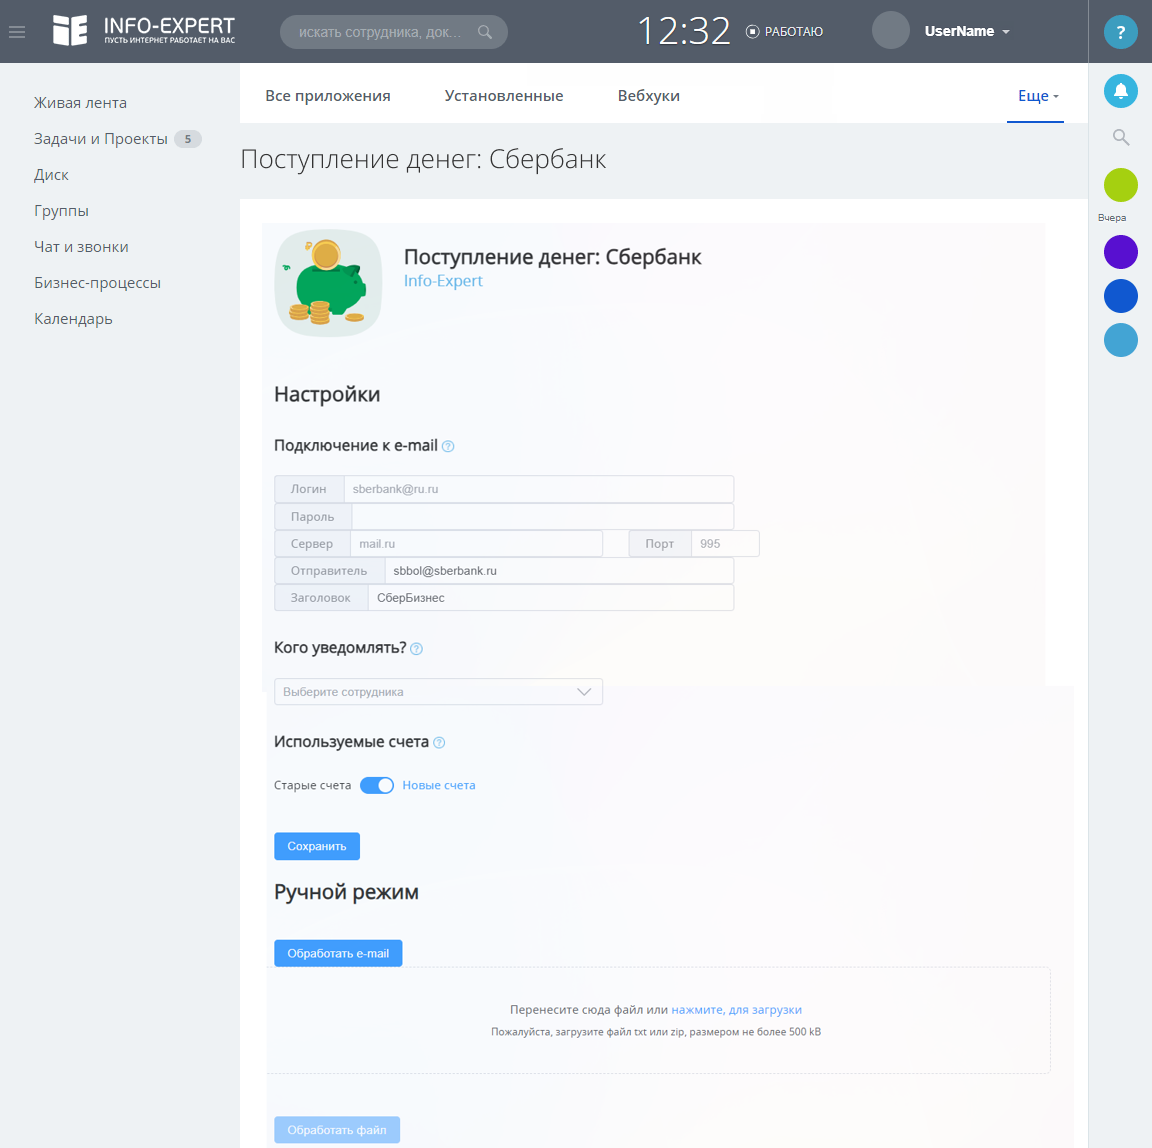Click the help icon beside Используемые счета
Screen dimensions: 1152x1148
tap(439, 743)
